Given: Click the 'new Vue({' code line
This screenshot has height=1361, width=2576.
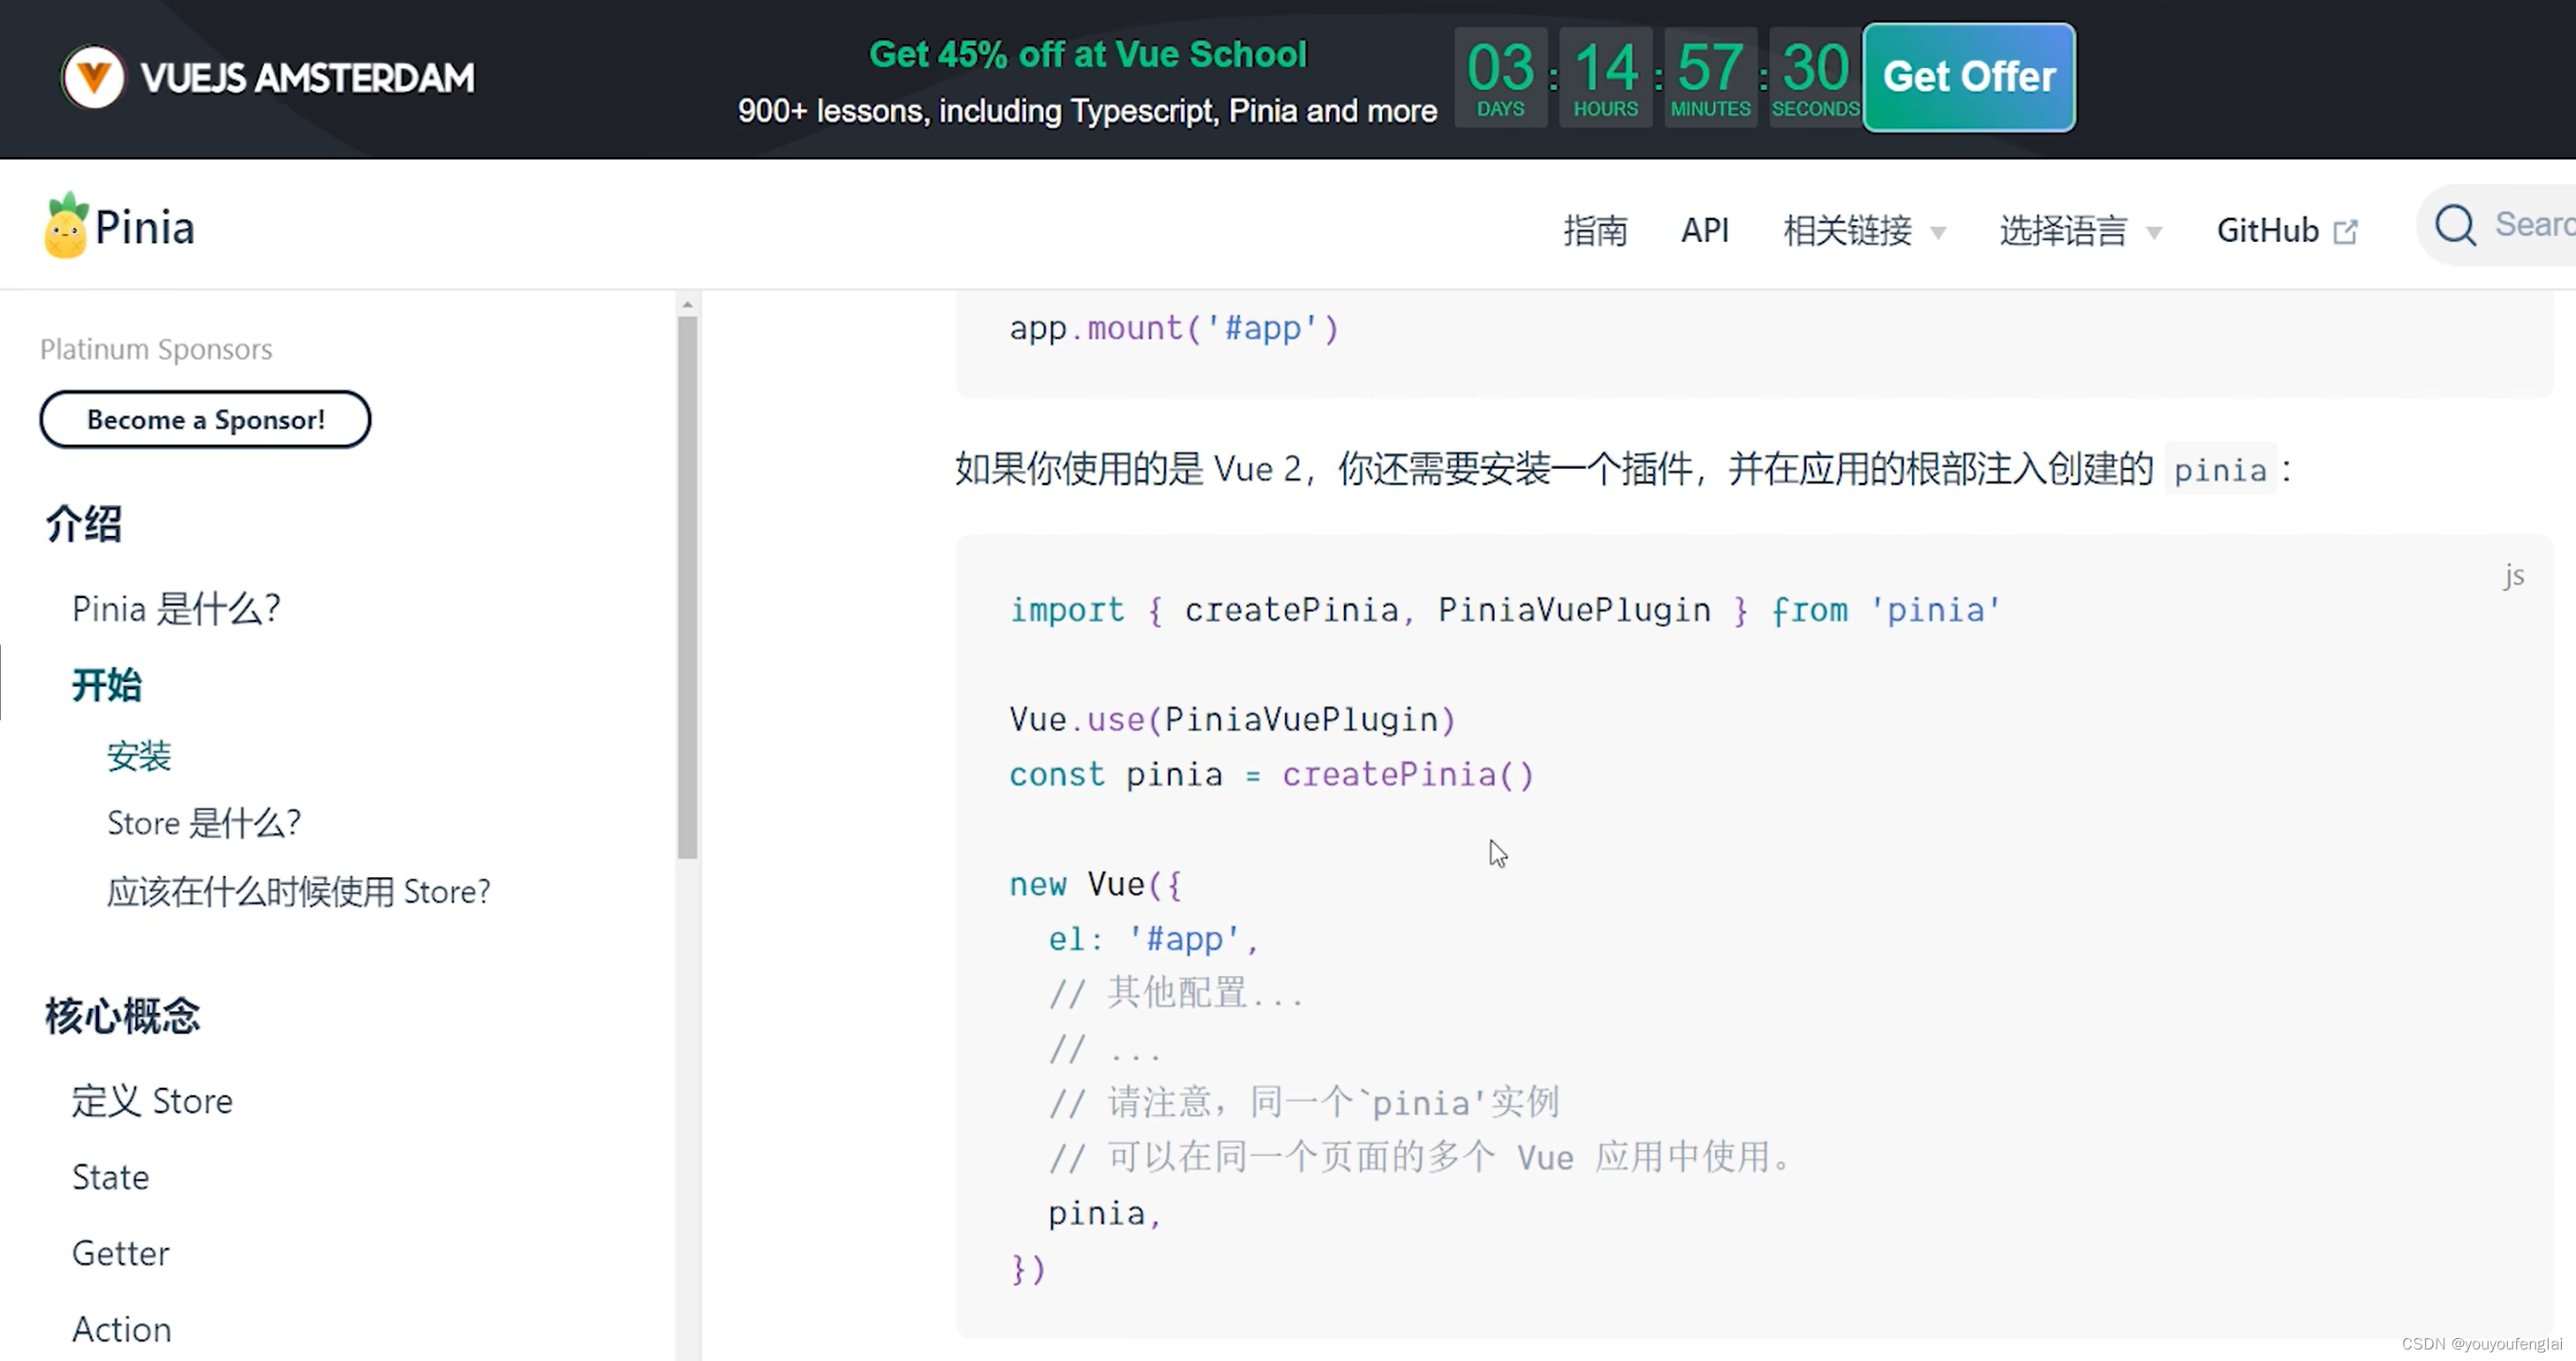Looking at the screenshot, I should point(1095,883).
